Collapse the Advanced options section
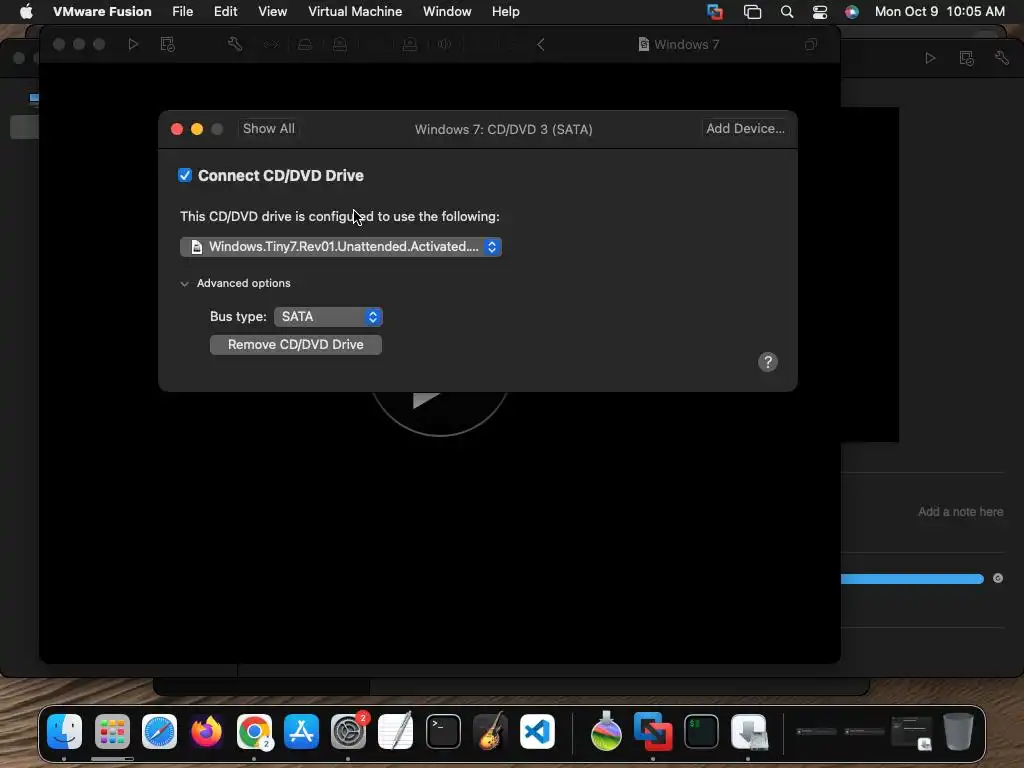This screenshot has width=1024, height=768. 185,283
